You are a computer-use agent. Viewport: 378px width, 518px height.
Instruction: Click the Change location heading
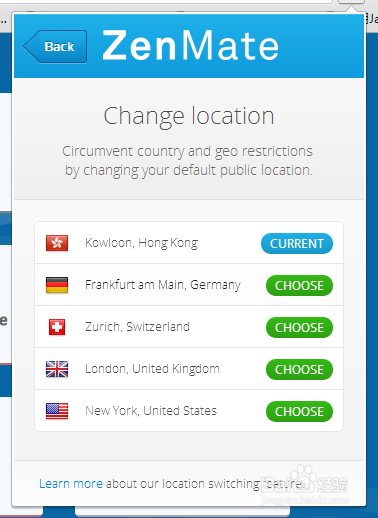click(x=189, y=116)
